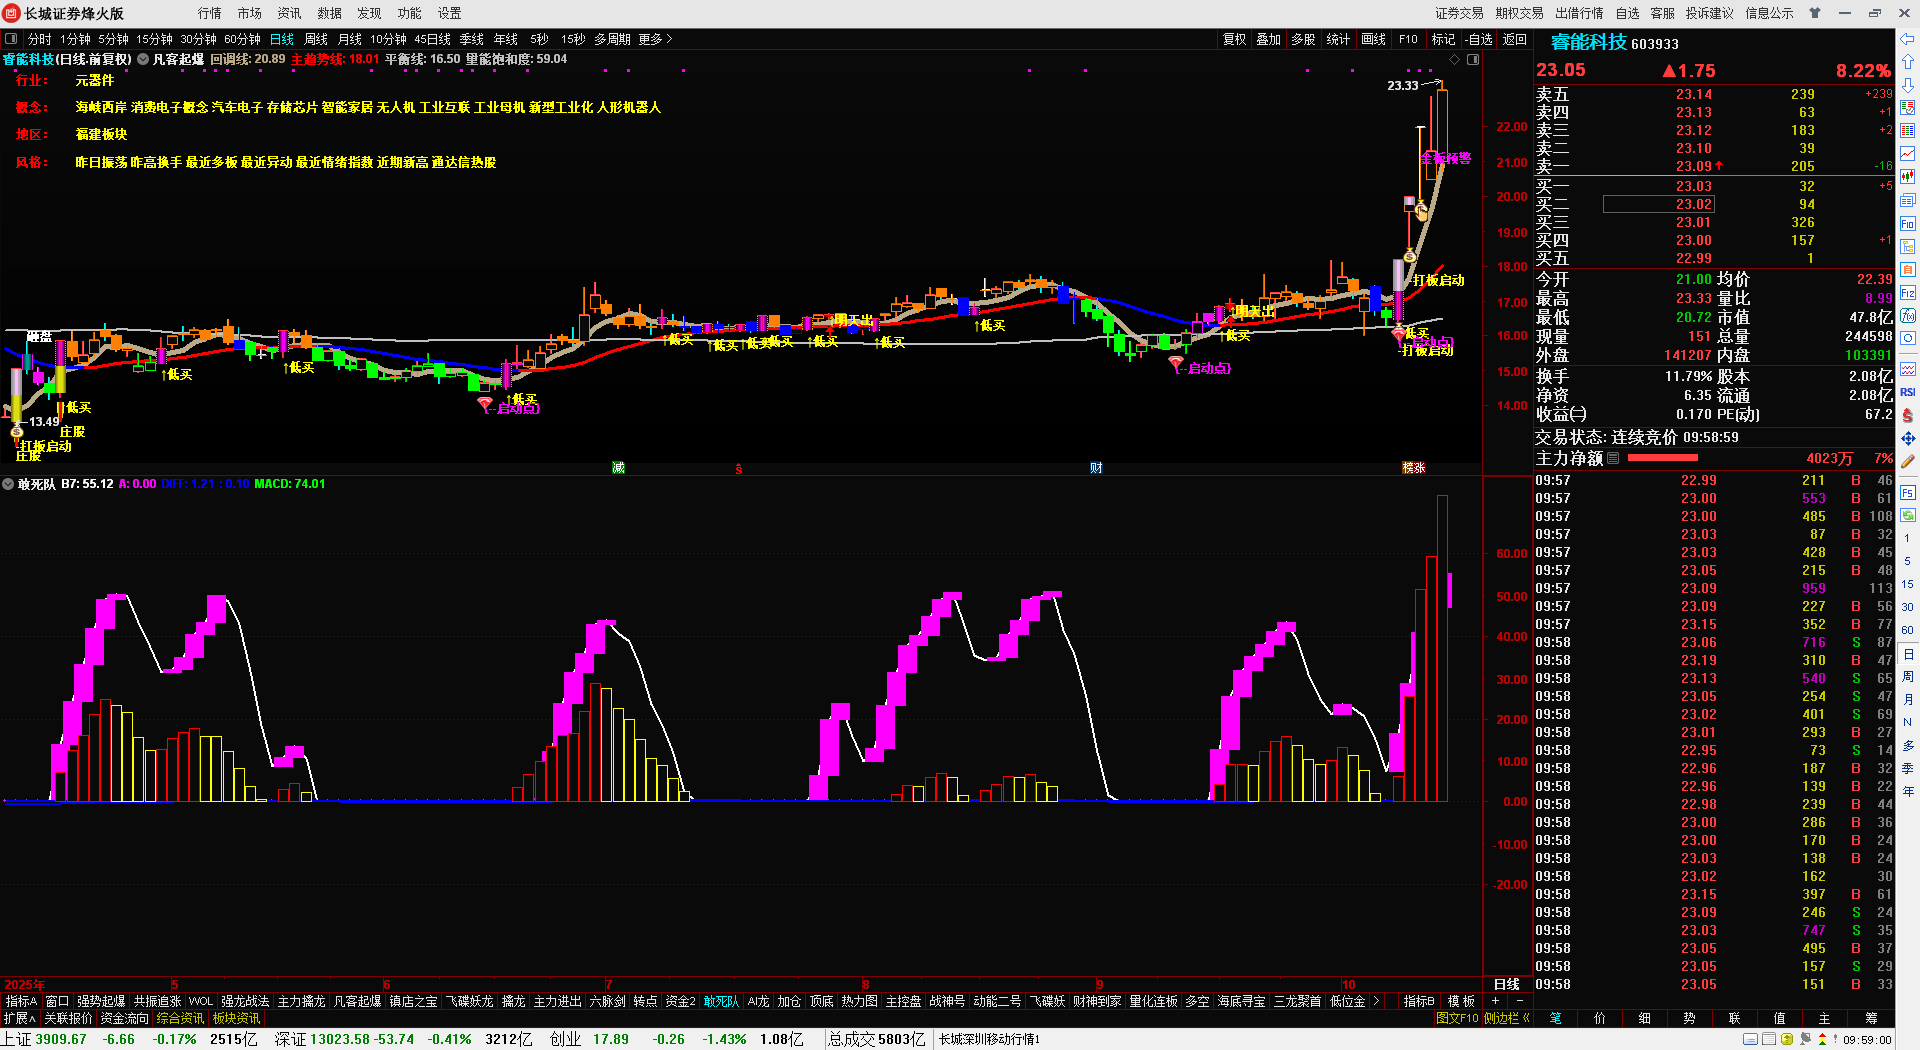The width and height of the screenshot is (1920, 1050).
Task: Click 模板 button
Action: pyautogui.click(x=1461, y=1001)
